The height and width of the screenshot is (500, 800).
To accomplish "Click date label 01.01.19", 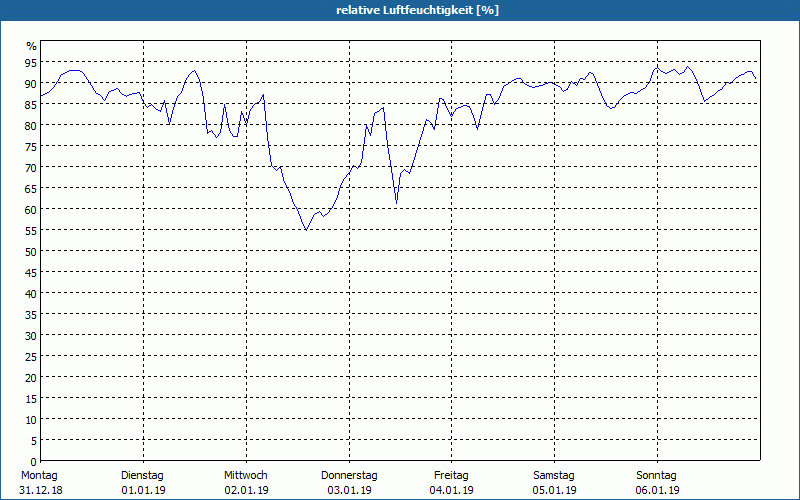I will click(x=143, y=491).
